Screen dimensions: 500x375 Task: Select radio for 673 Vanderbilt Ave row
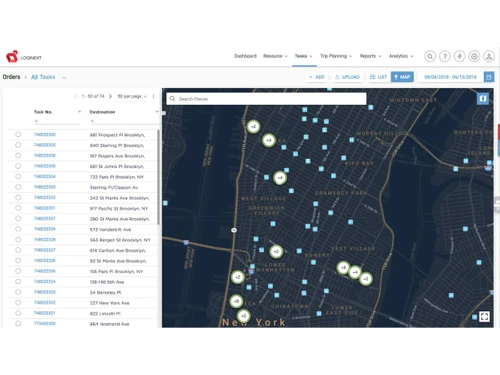coord(18,229)
